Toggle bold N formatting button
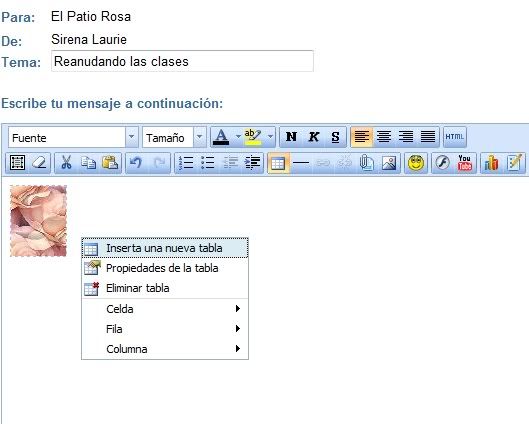This screenshot has height=424, width=529. coord(291,137)
